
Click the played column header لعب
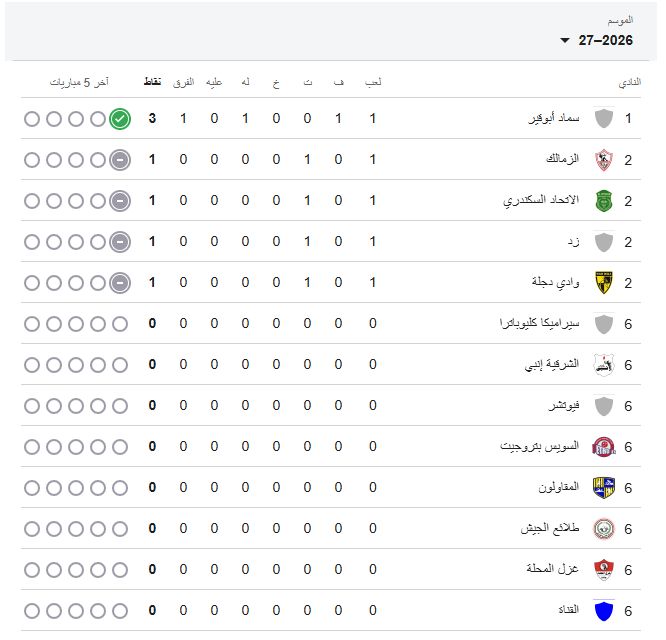click(373, 82)
